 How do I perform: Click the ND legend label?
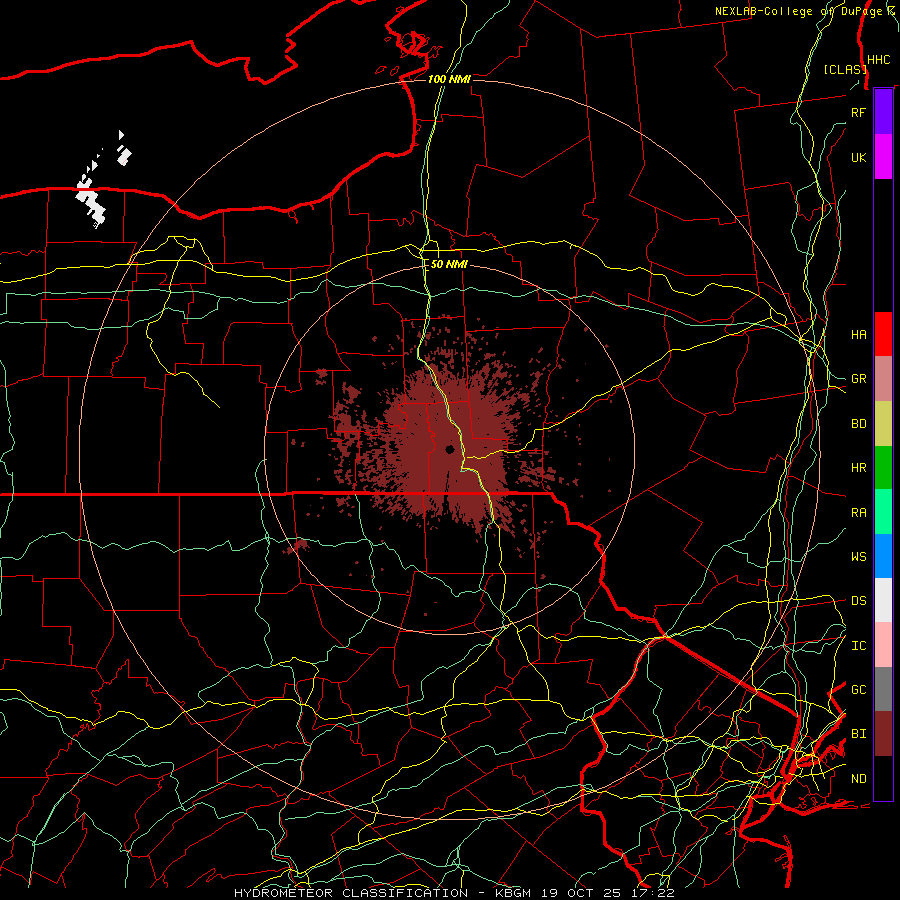858,778
